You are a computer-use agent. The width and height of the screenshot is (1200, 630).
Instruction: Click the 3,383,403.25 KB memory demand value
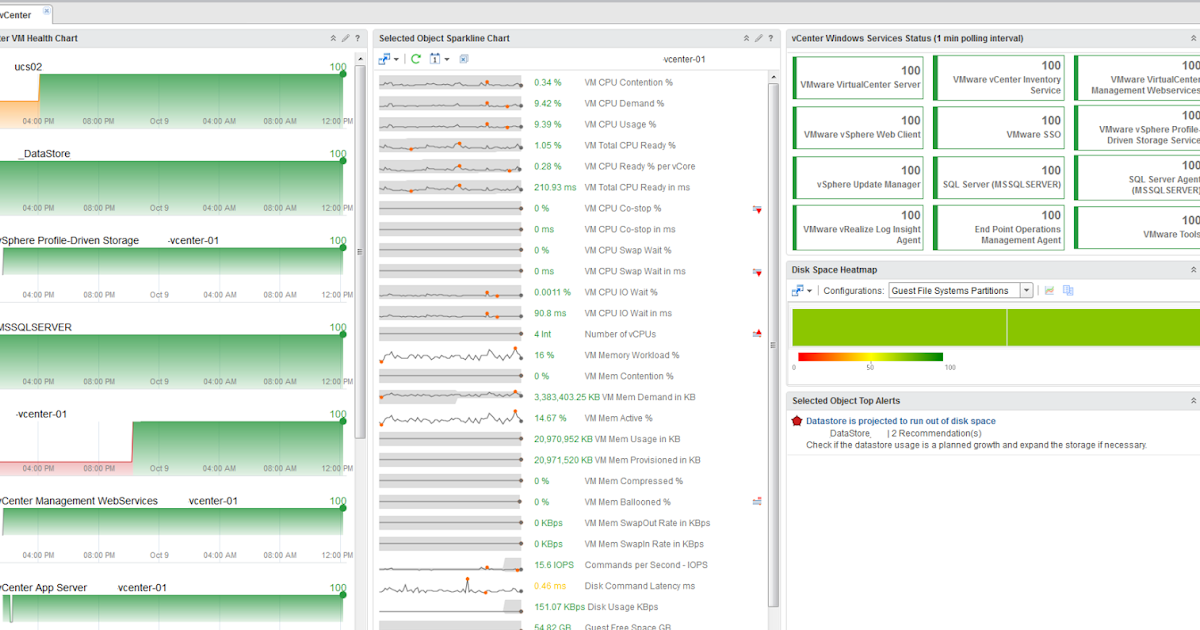[x=567, y=397]
